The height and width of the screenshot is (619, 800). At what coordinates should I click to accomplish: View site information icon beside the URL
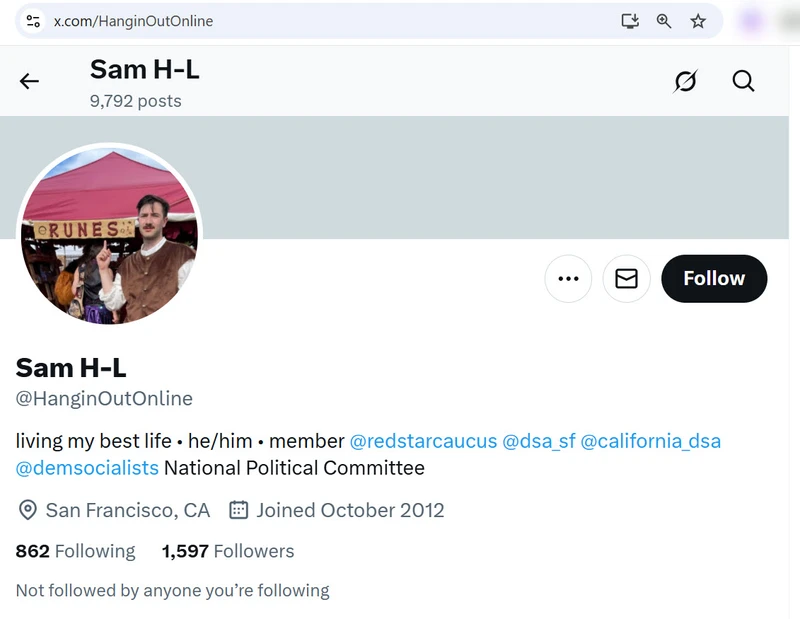click(x=33, y=21)
